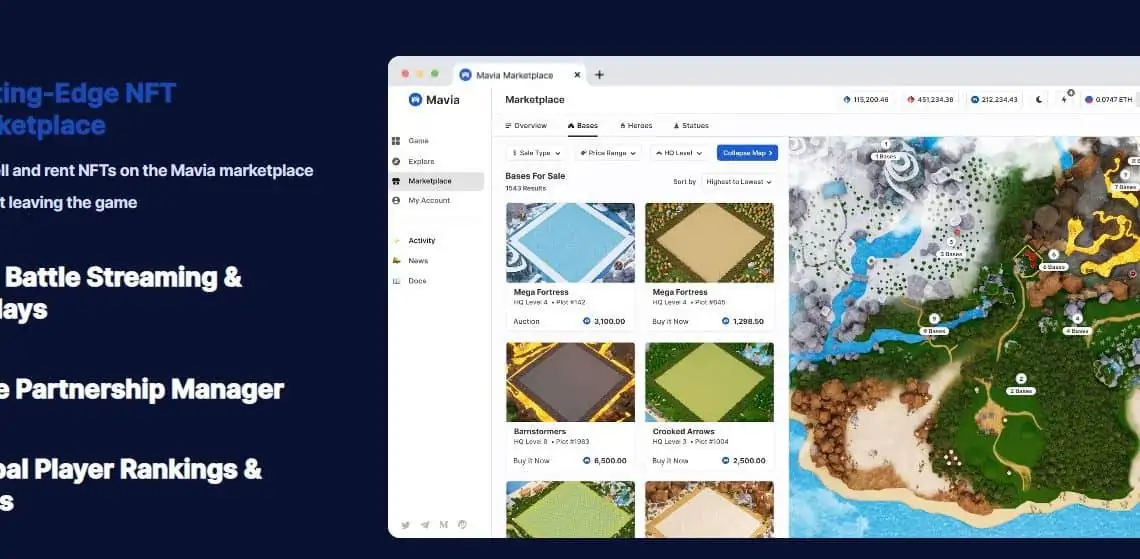
Task: Select map marker 5 with 3 Bases
Action: (x=951, y=248)
